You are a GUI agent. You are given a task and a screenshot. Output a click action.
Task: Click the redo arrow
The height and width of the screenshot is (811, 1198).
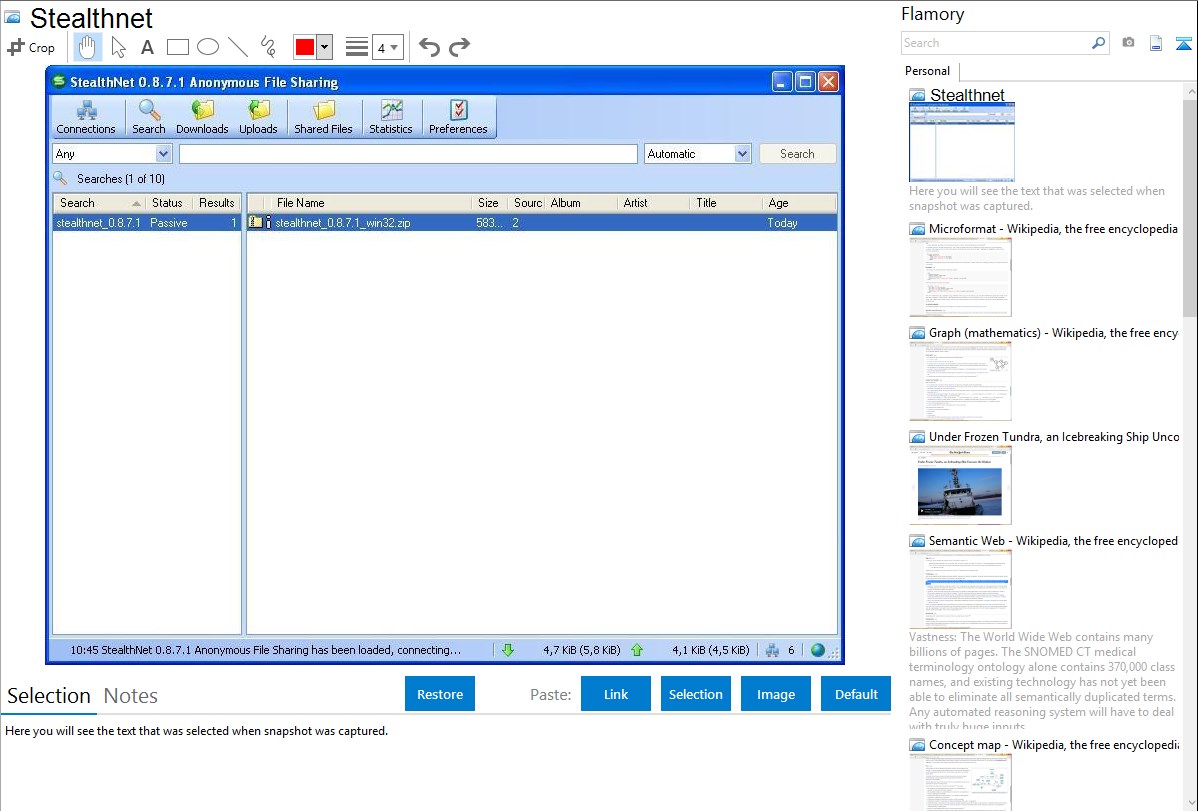(459, 47)
